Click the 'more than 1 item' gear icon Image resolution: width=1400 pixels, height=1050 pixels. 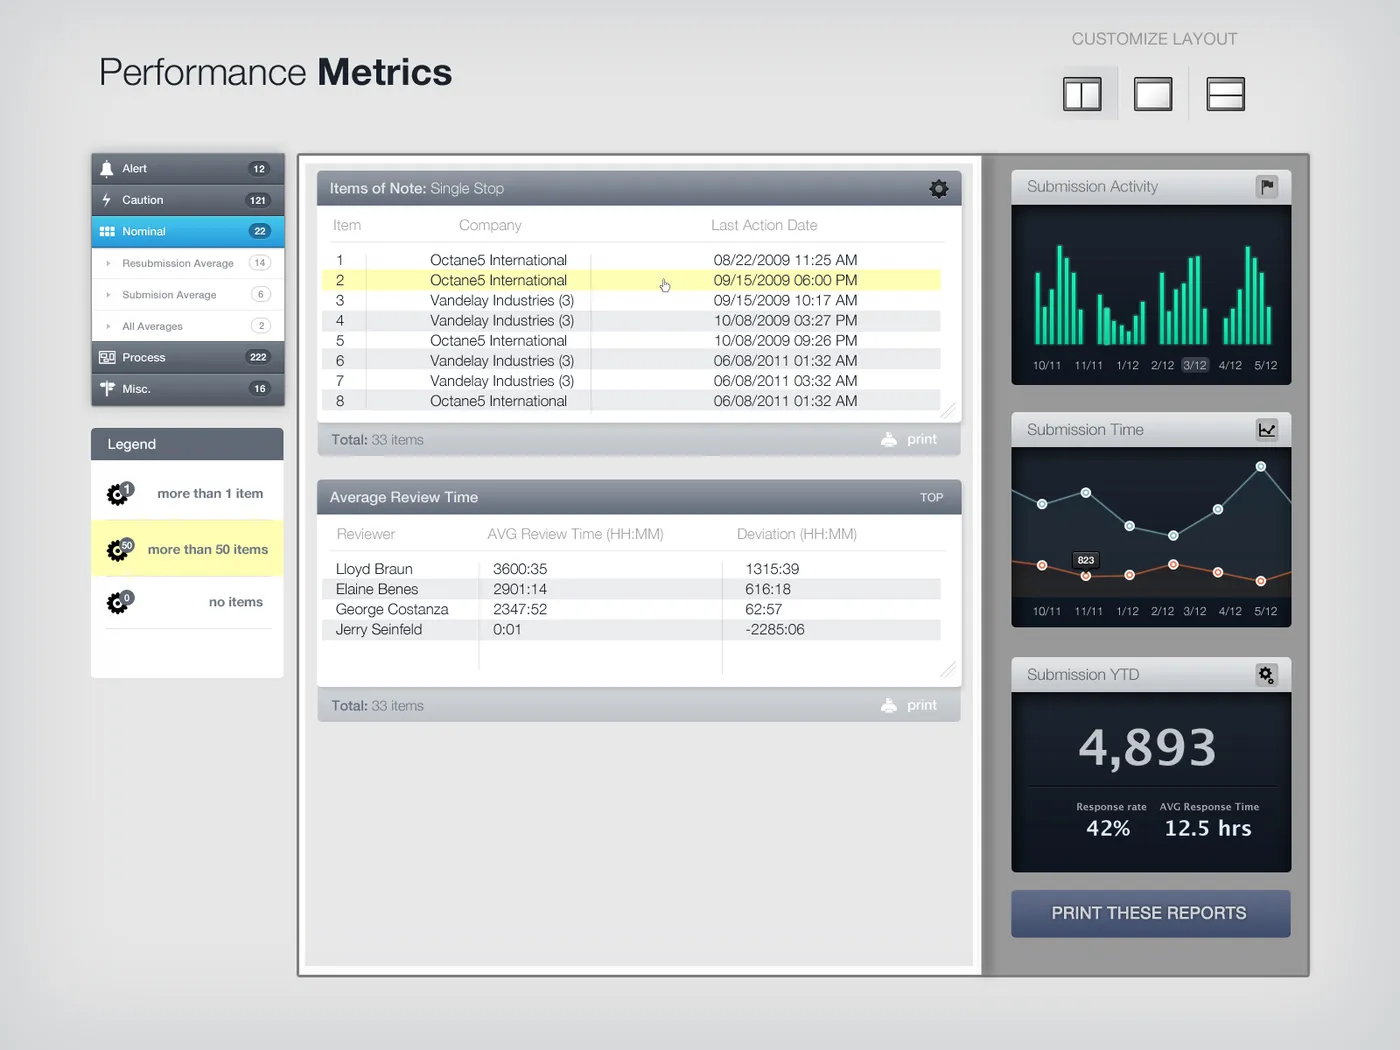(119, 493)
